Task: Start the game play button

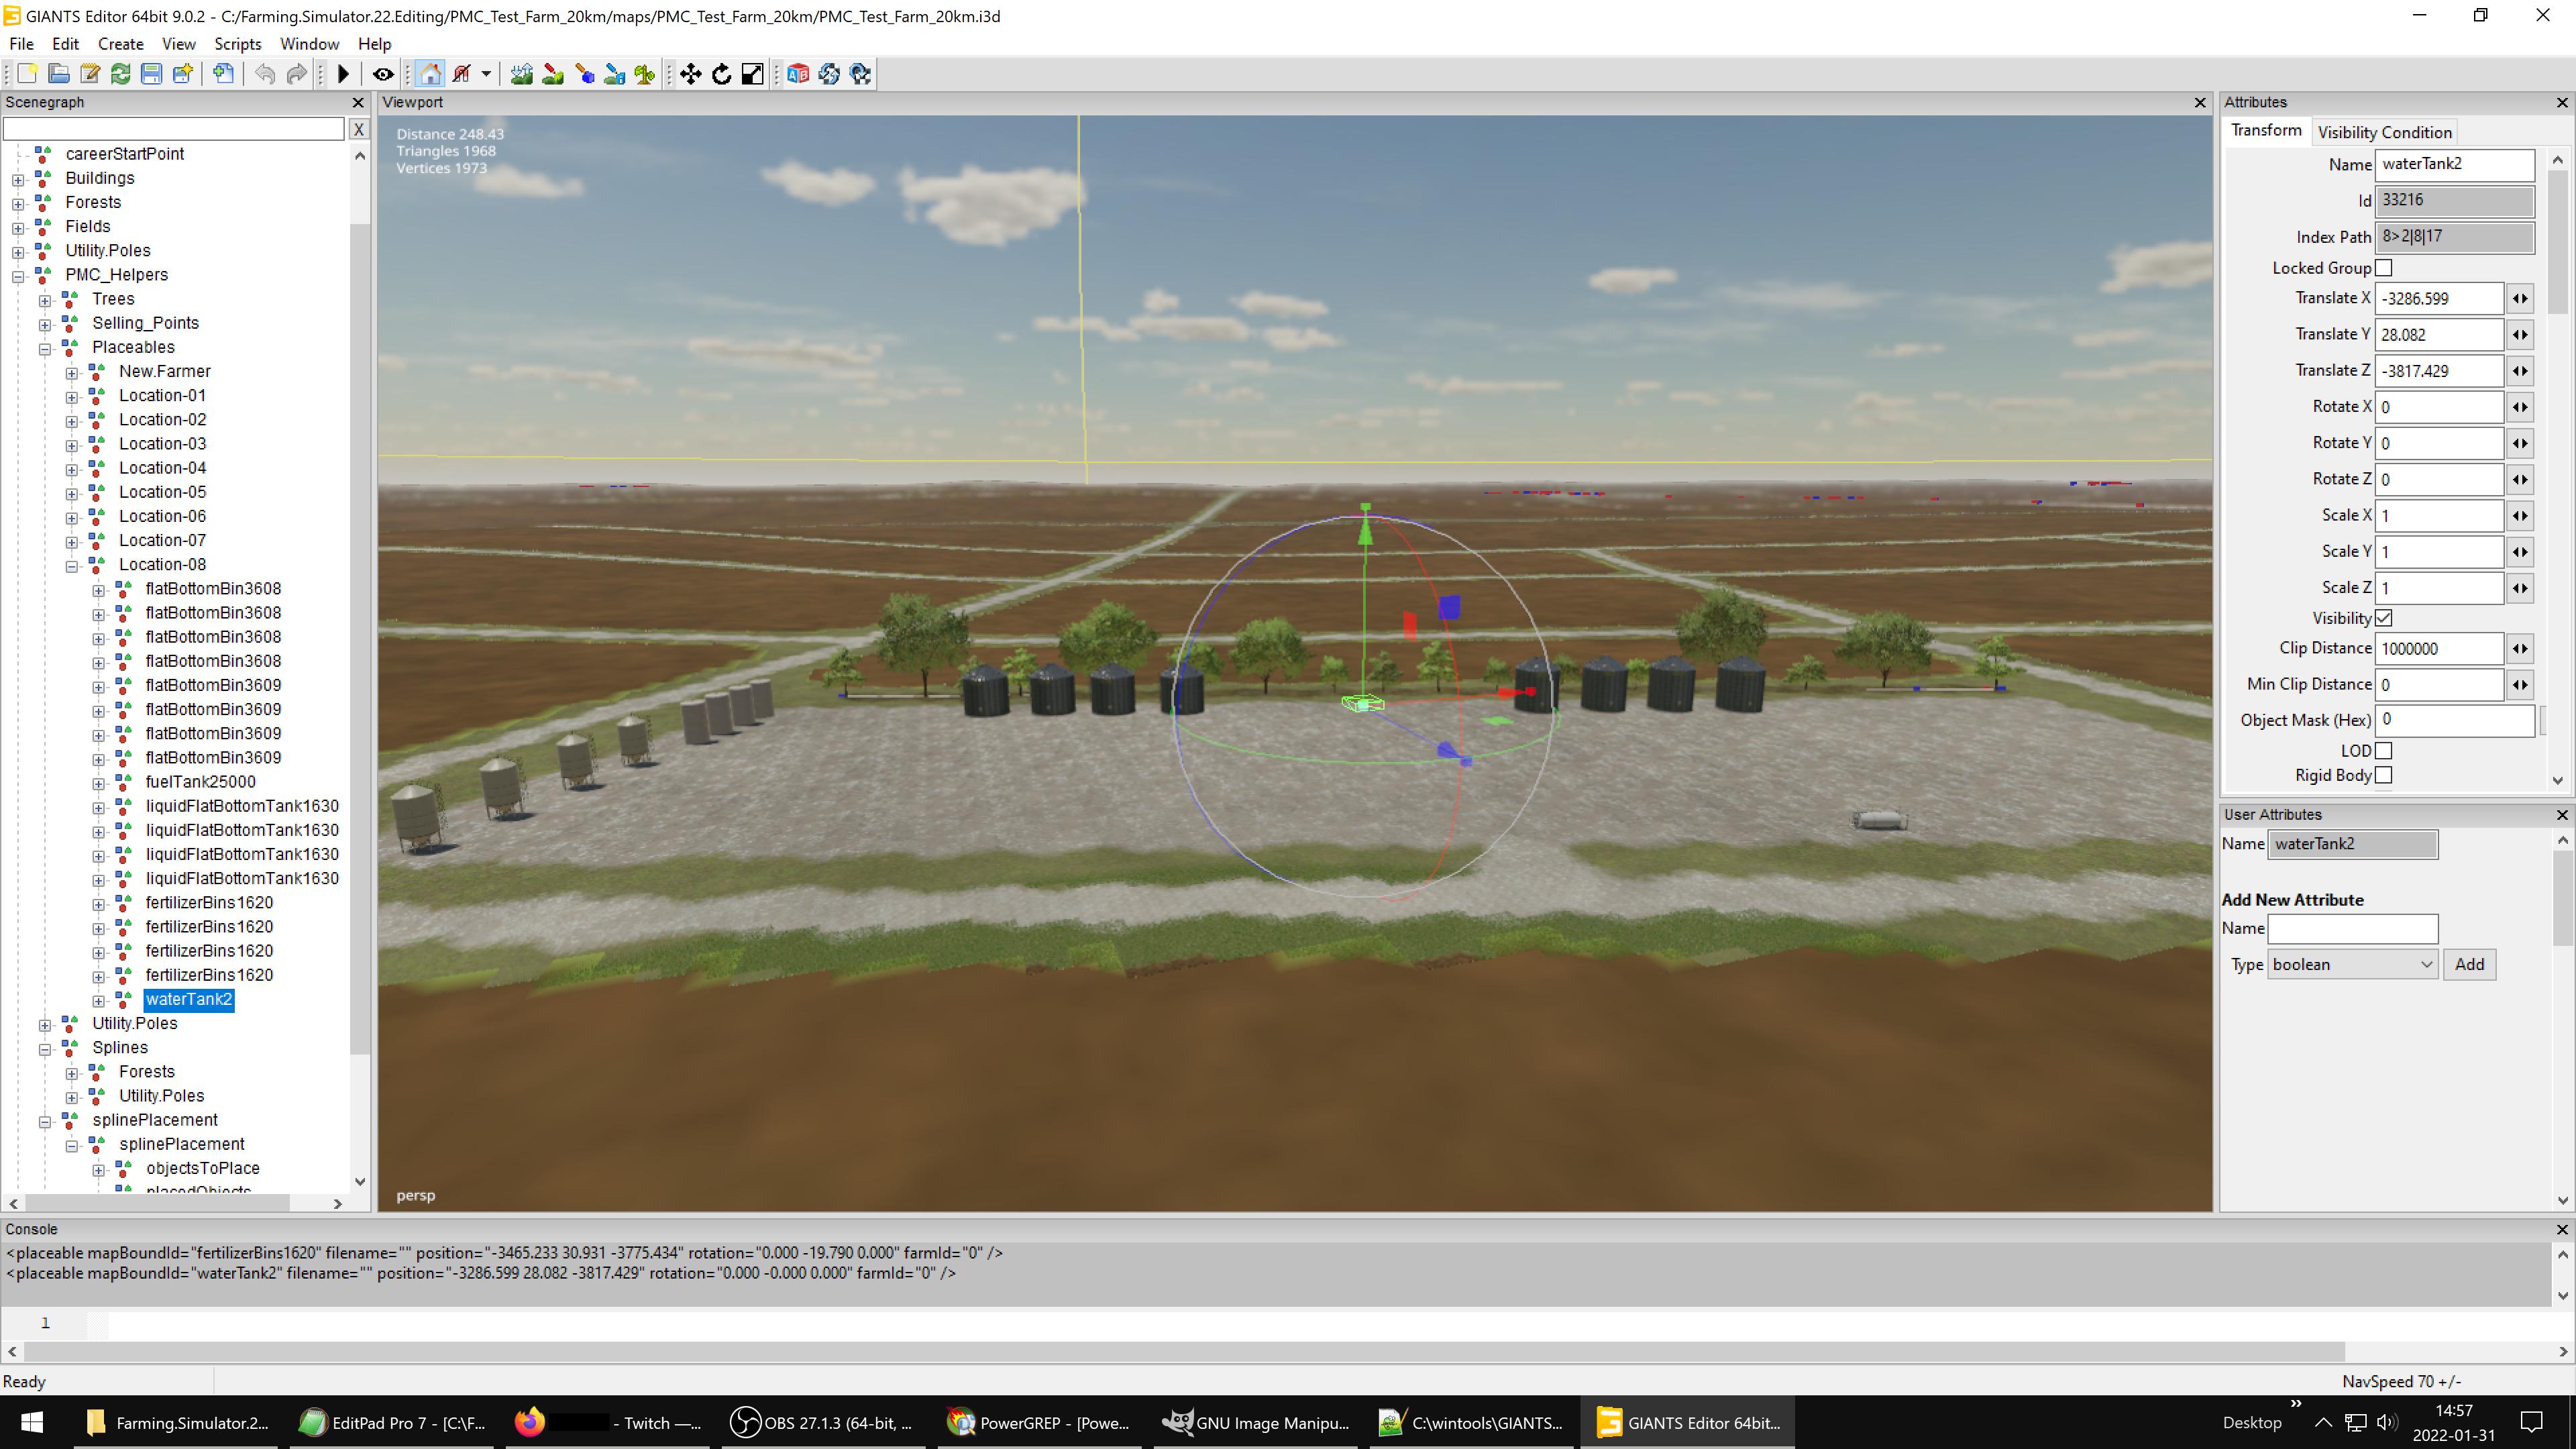Action: (343, 74)
